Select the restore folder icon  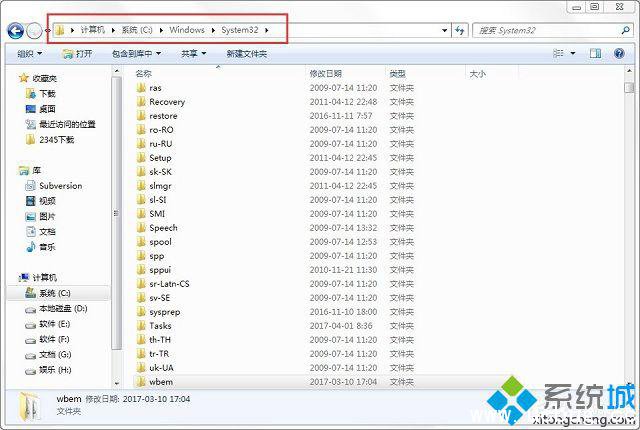141,116
